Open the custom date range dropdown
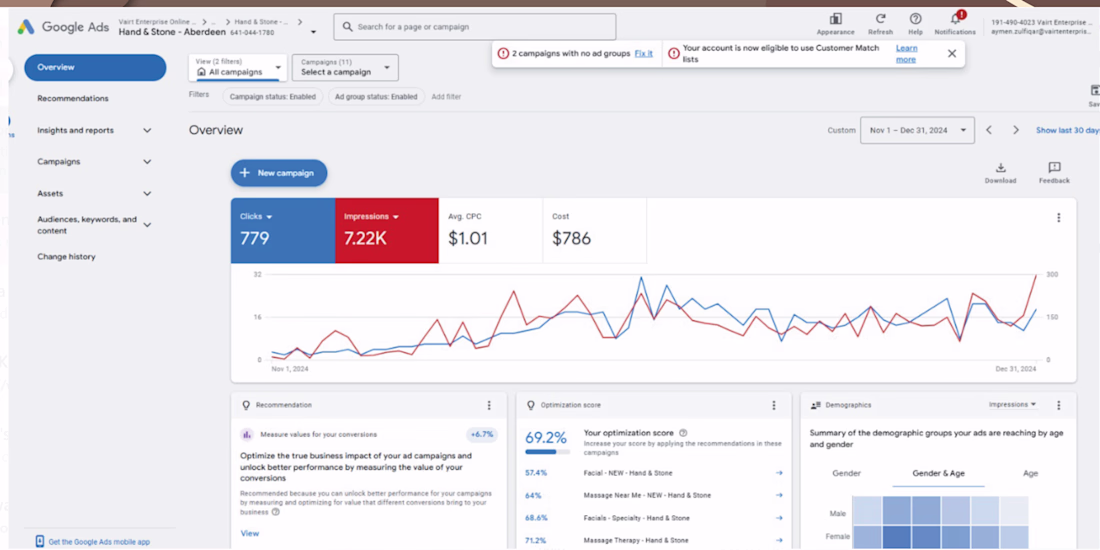Viewport: 1100px width, 550px height. [x=917, y=130]
